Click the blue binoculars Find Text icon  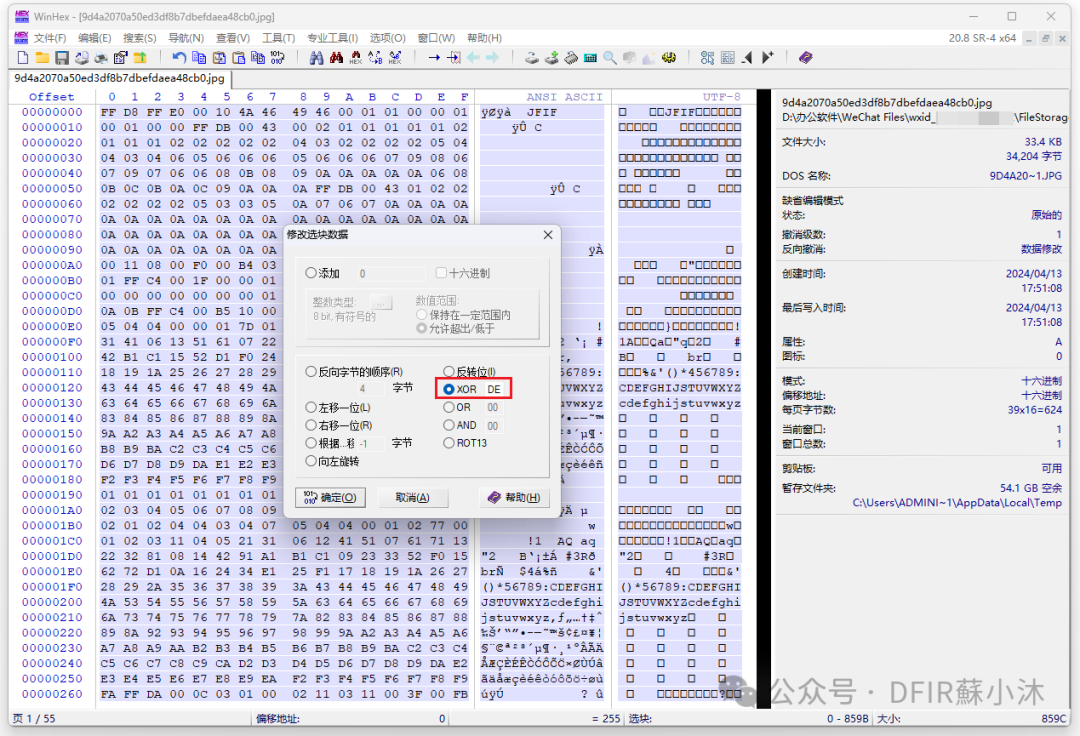tap(316, 58)
